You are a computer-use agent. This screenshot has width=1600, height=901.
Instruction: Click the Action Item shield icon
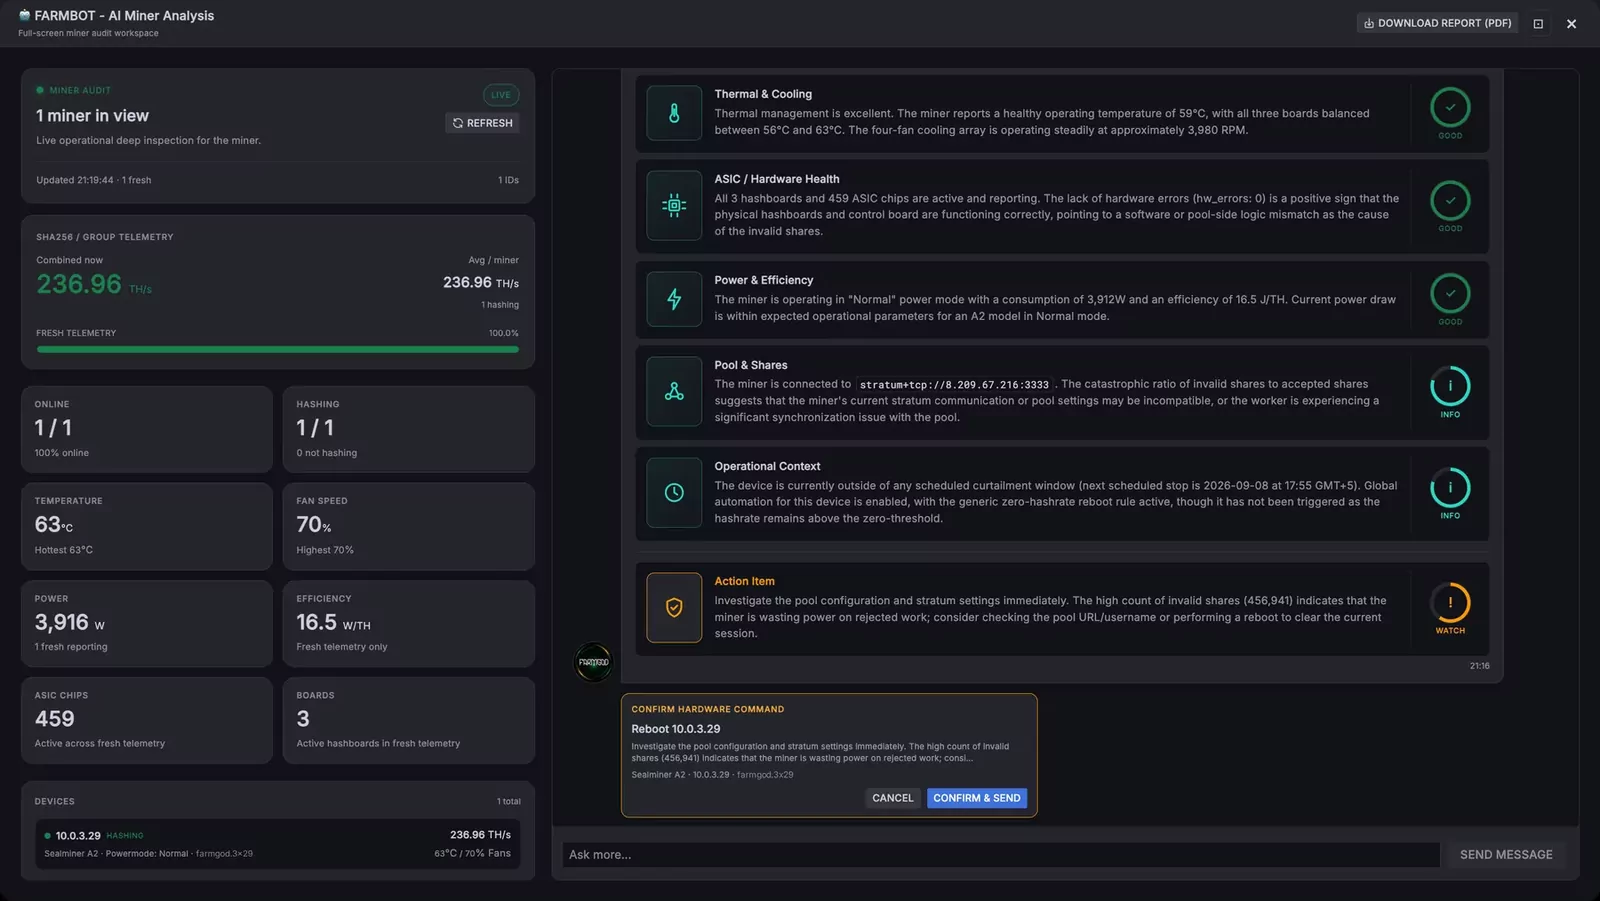pos(674,607)
